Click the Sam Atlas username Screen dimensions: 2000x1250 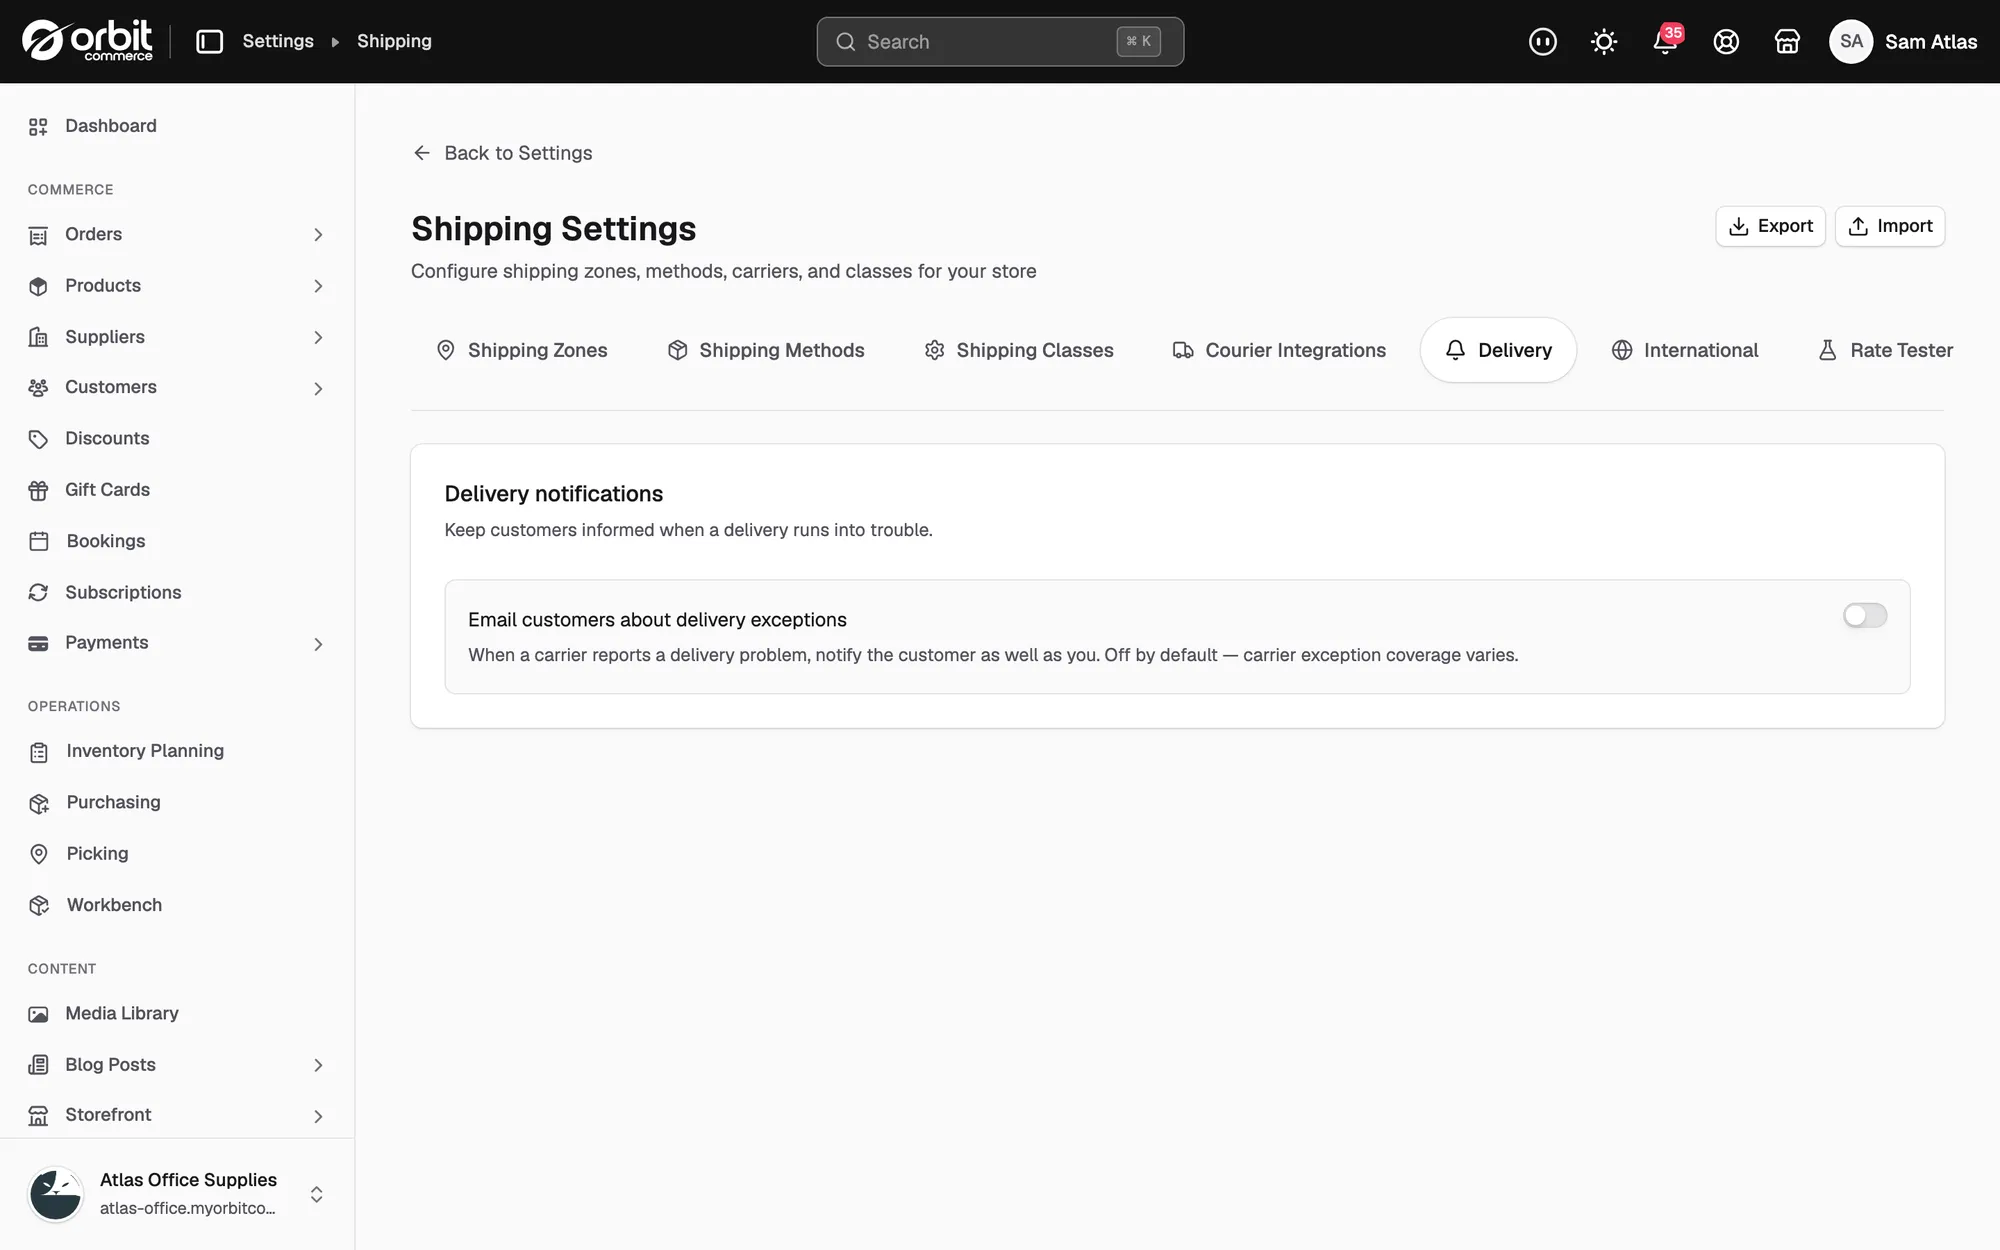coord(1931,42)
